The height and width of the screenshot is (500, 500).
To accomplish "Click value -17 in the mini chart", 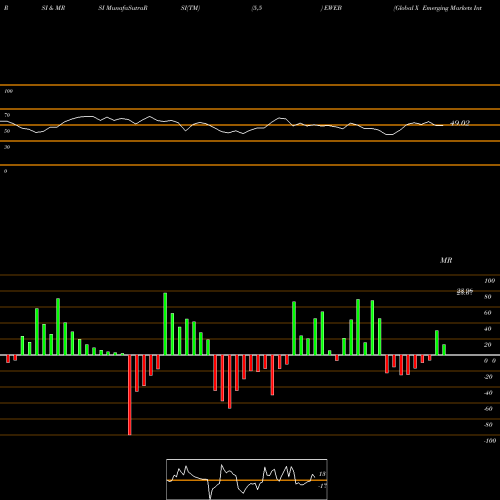I will pos(322,486).
